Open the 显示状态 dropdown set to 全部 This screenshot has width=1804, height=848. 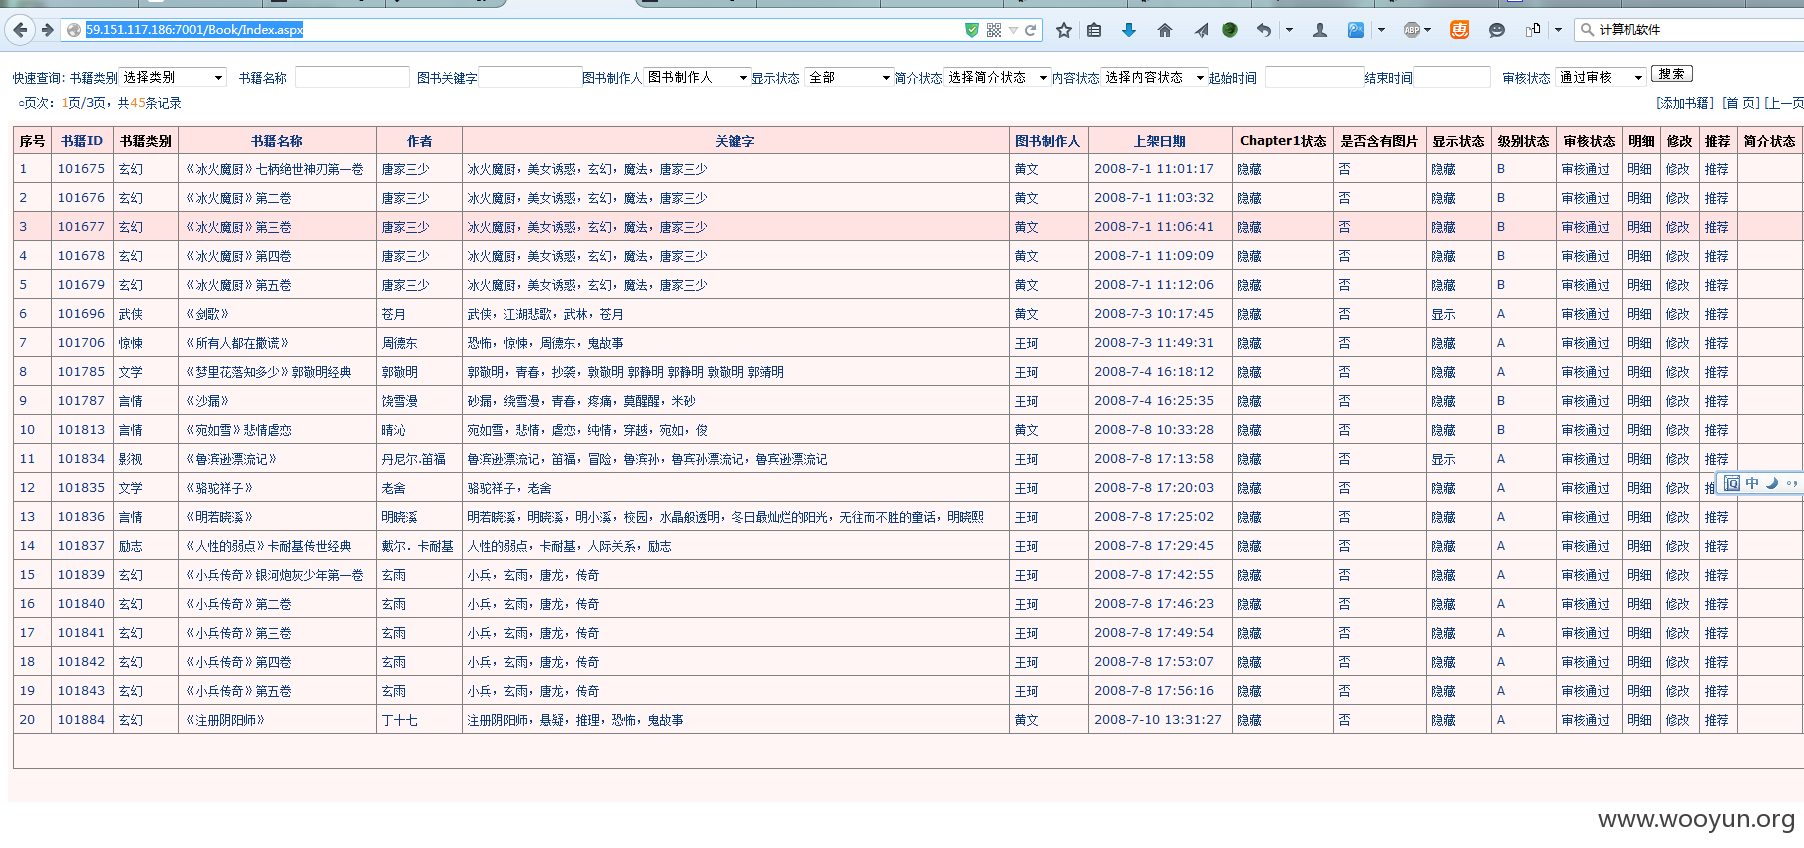pyautogui.click(x=848, y=77)
